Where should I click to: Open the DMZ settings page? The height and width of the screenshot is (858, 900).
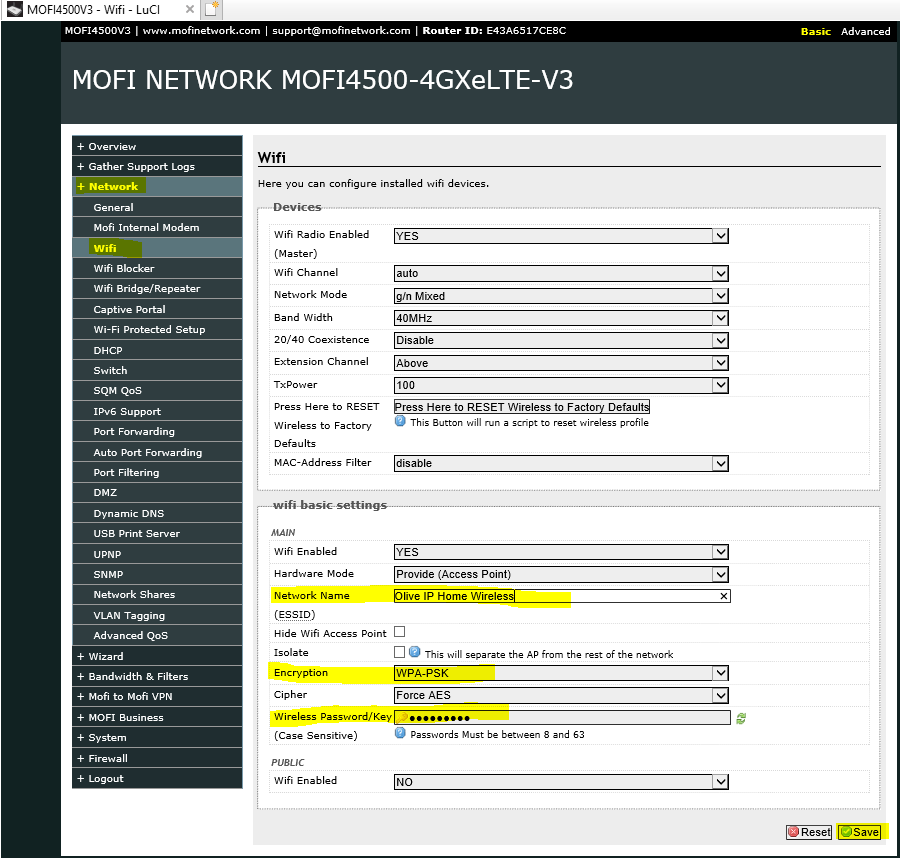(x=157, y=493)
